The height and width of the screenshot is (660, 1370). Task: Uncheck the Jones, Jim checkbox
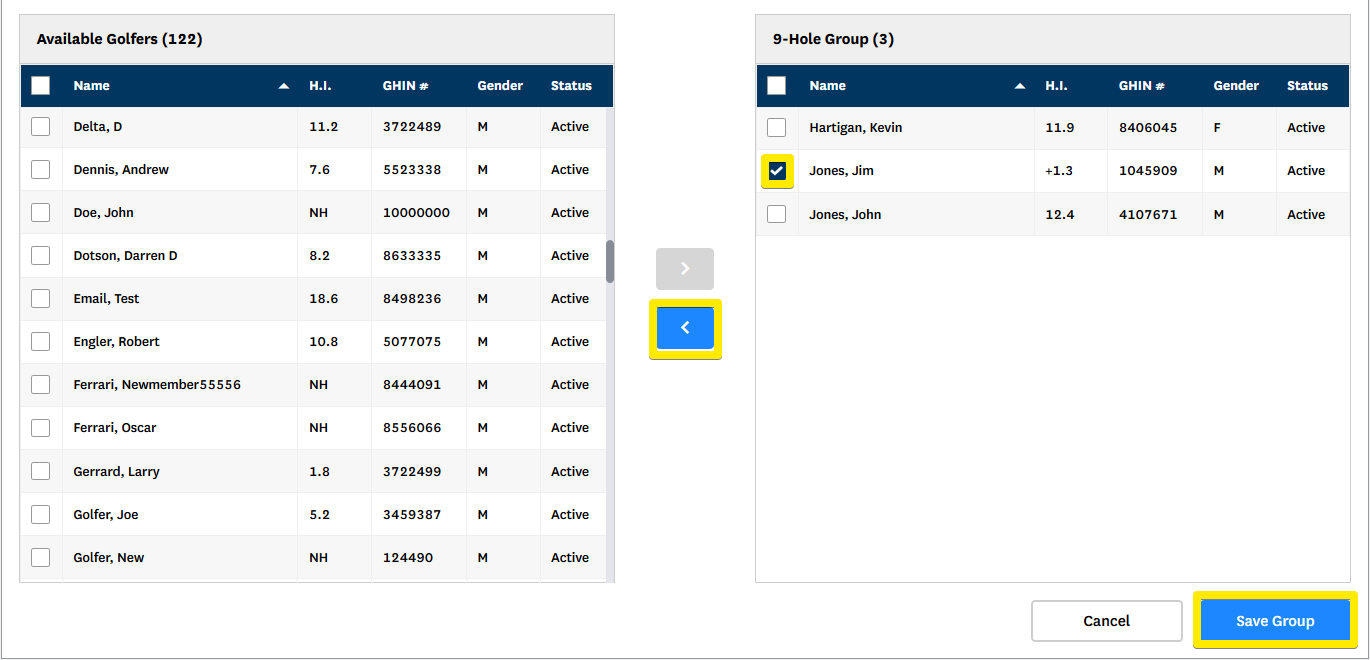(x=777, y=171)
